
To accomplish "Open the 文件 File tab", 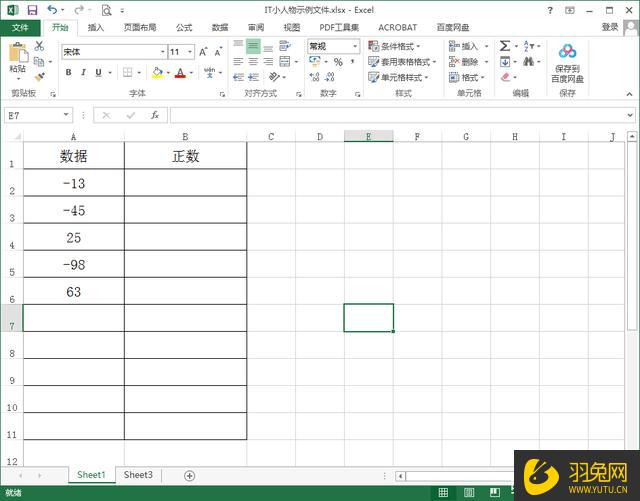I will (20, 27).
